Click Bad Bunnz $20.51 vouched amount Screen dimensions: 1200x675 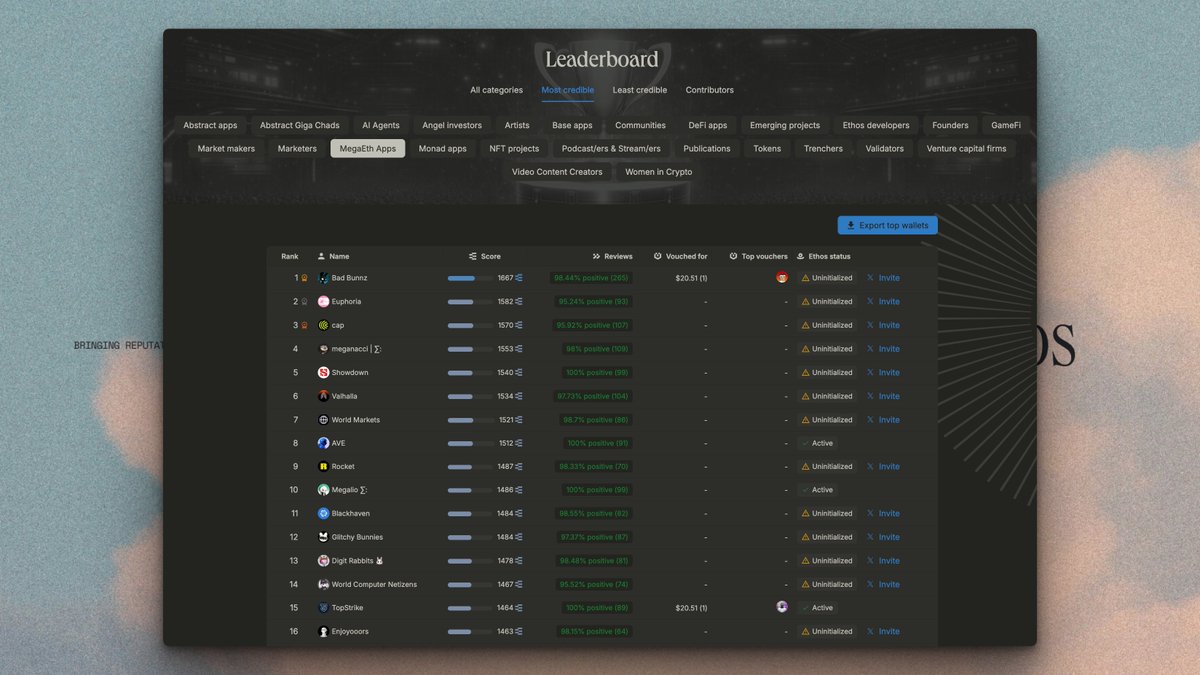(x=691, y=278)
